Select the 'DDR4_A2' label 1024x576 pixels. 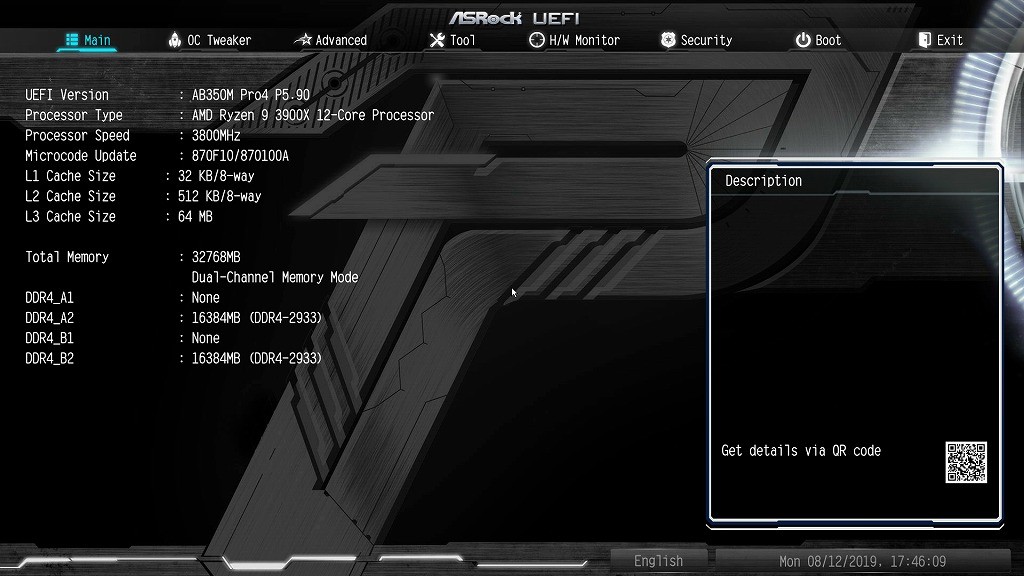pos(50,318)
